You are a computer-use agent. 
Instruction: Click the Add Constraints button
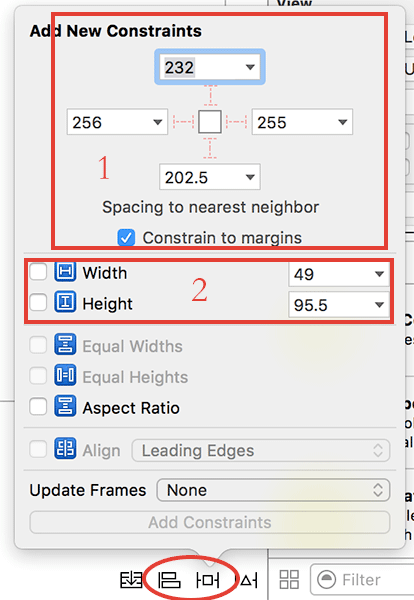coord(210,522)
